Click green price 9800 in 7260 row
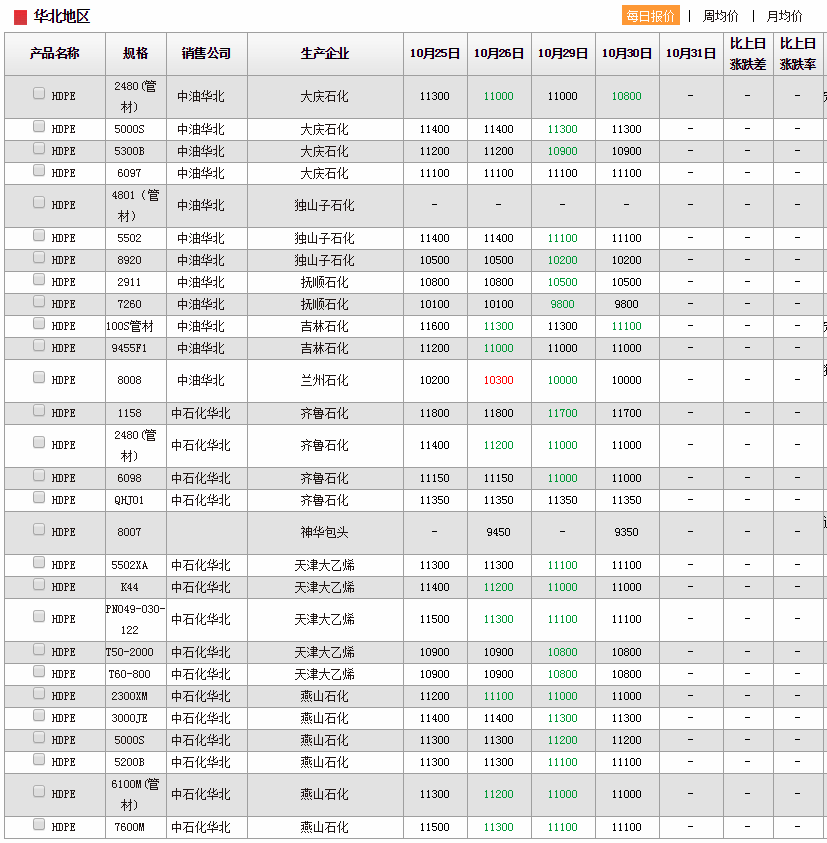 [x=562, y=304]
